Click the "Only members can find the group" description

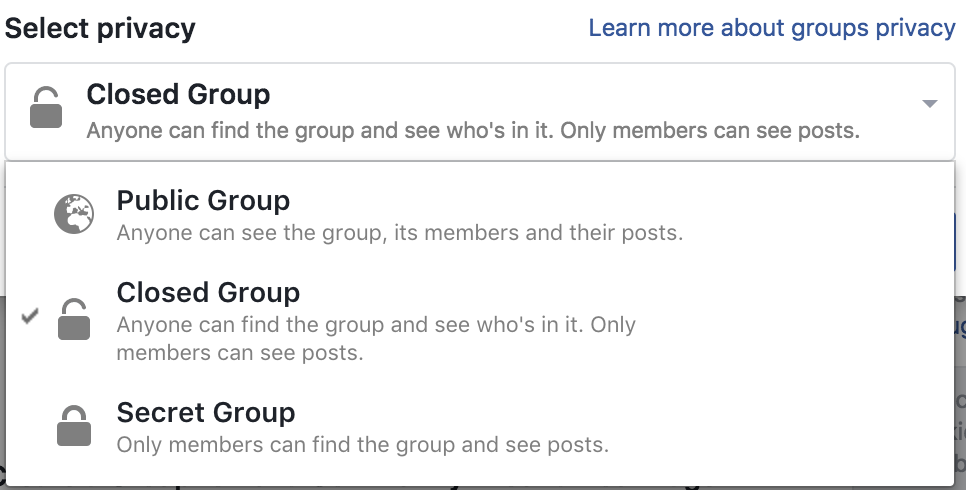(362, 443)
